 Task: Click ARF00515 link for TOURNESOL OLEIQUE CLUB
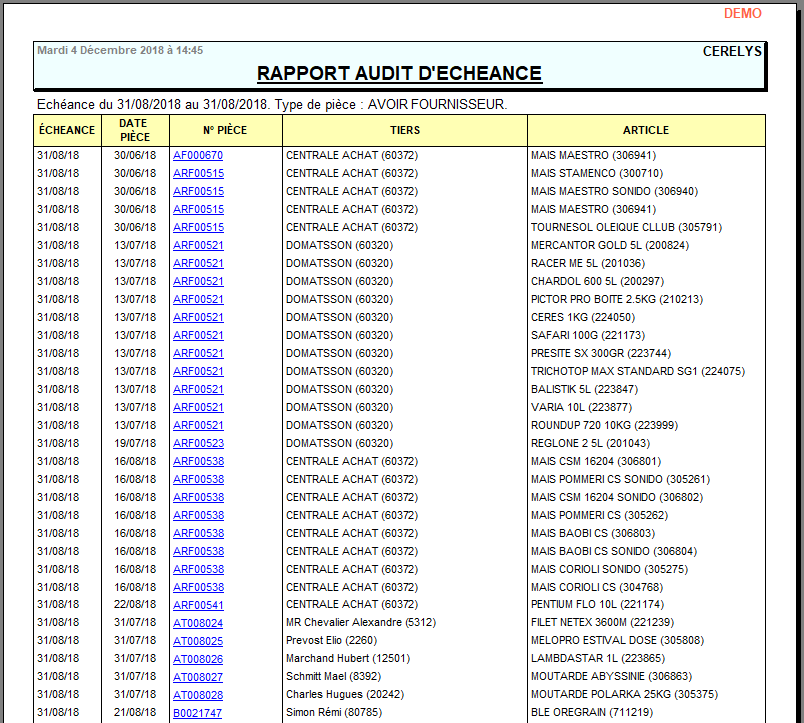point(198,227)
